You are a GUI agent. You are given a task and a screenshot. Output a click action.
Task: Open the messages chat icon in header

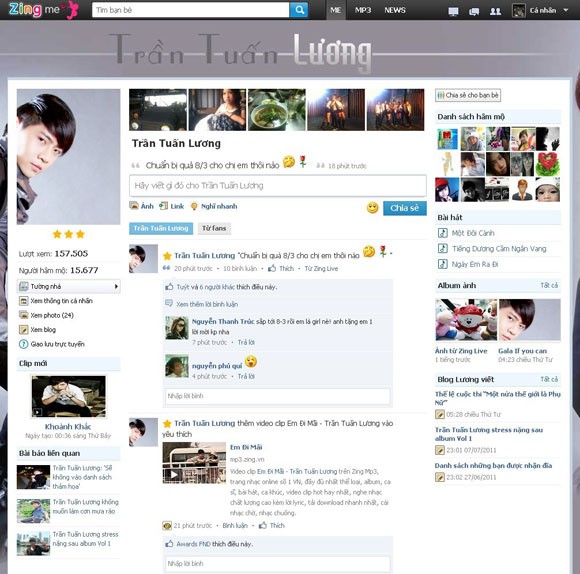[x=474, y=11]
